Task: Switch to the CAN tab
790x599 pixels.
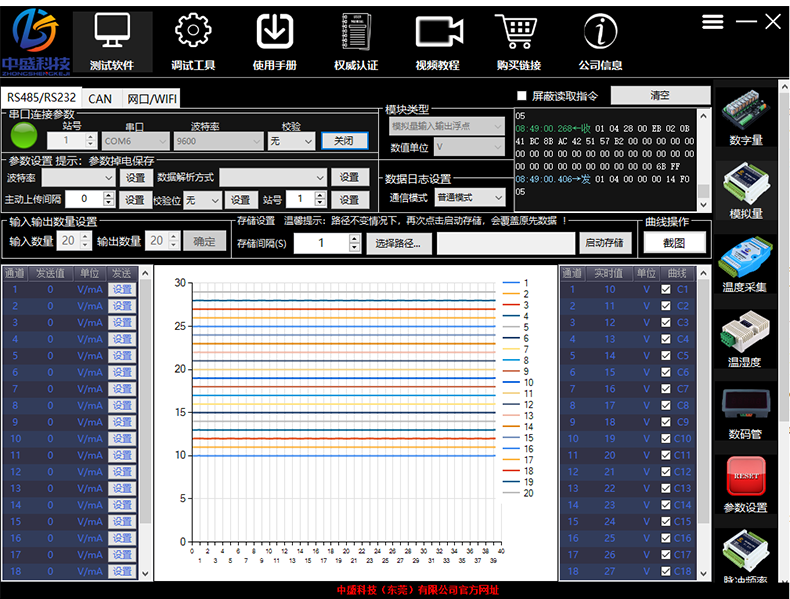Action: tap(100, 99)
